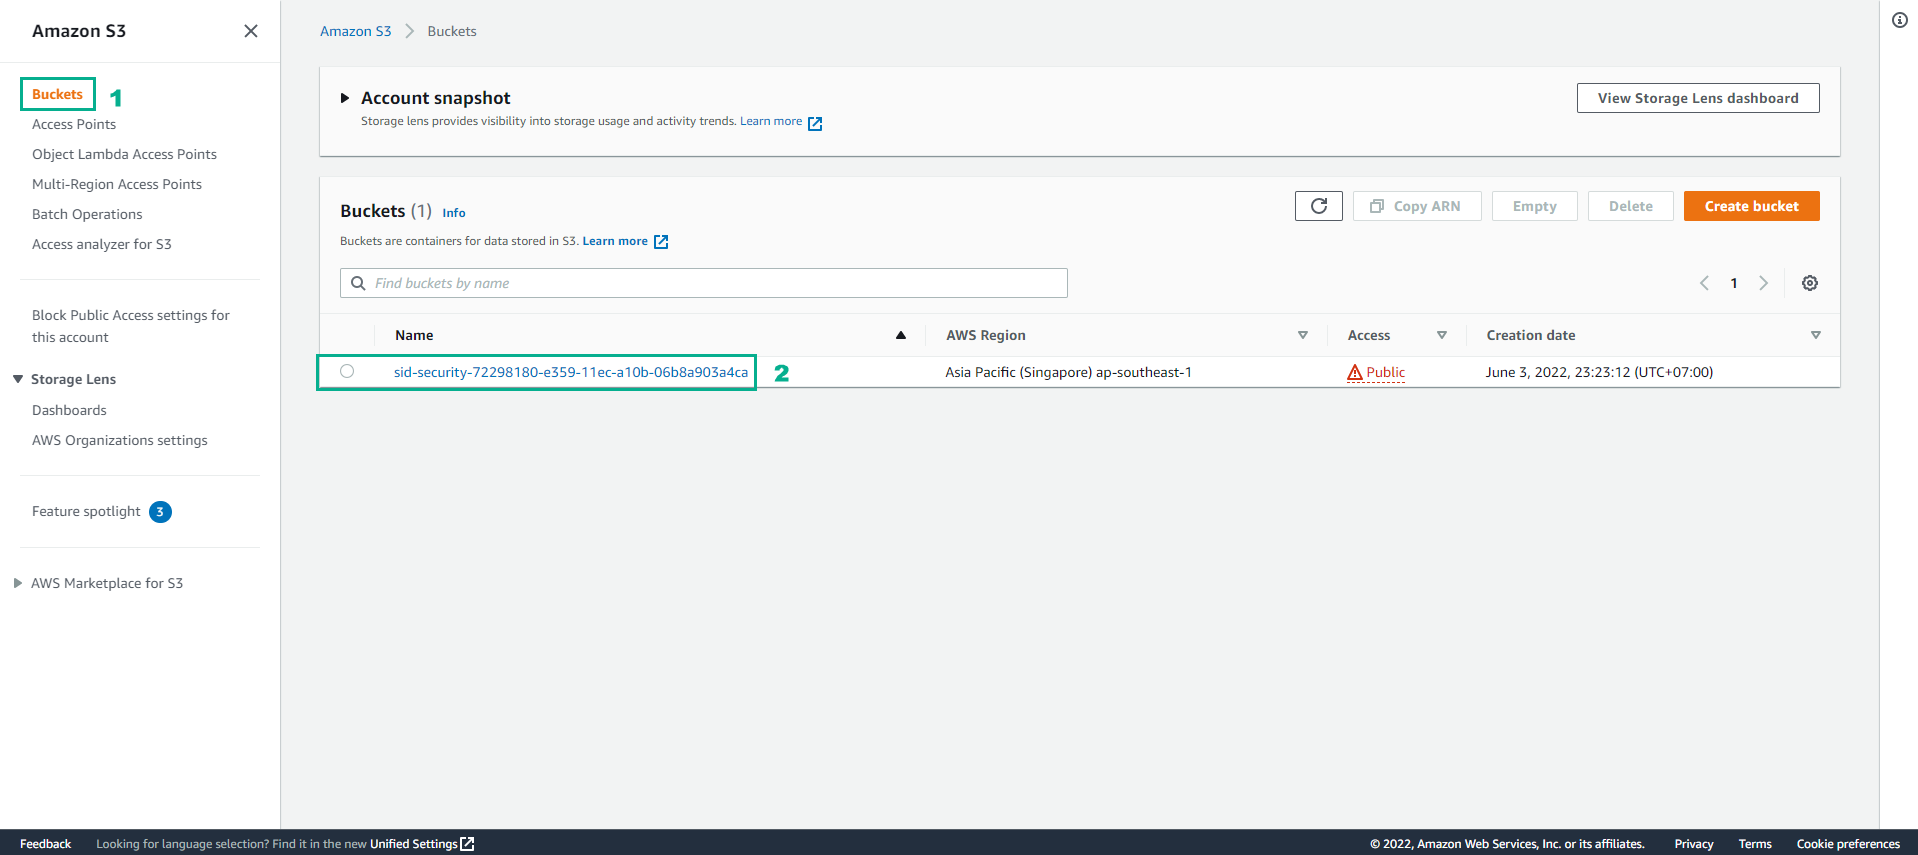
Task: Click the Create bucket button
Action: 1751,206
